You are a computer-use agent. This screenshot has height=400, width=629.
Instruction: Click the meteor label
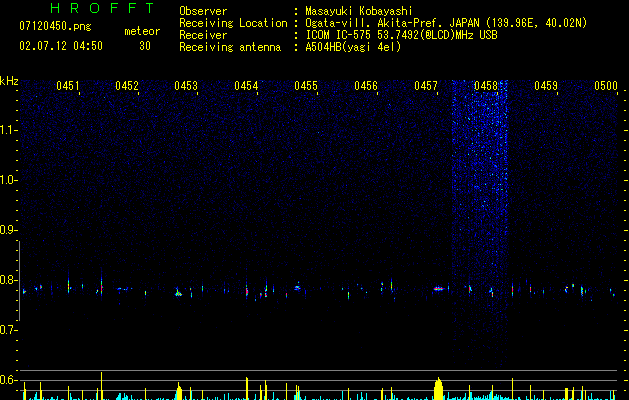[142, 31]
